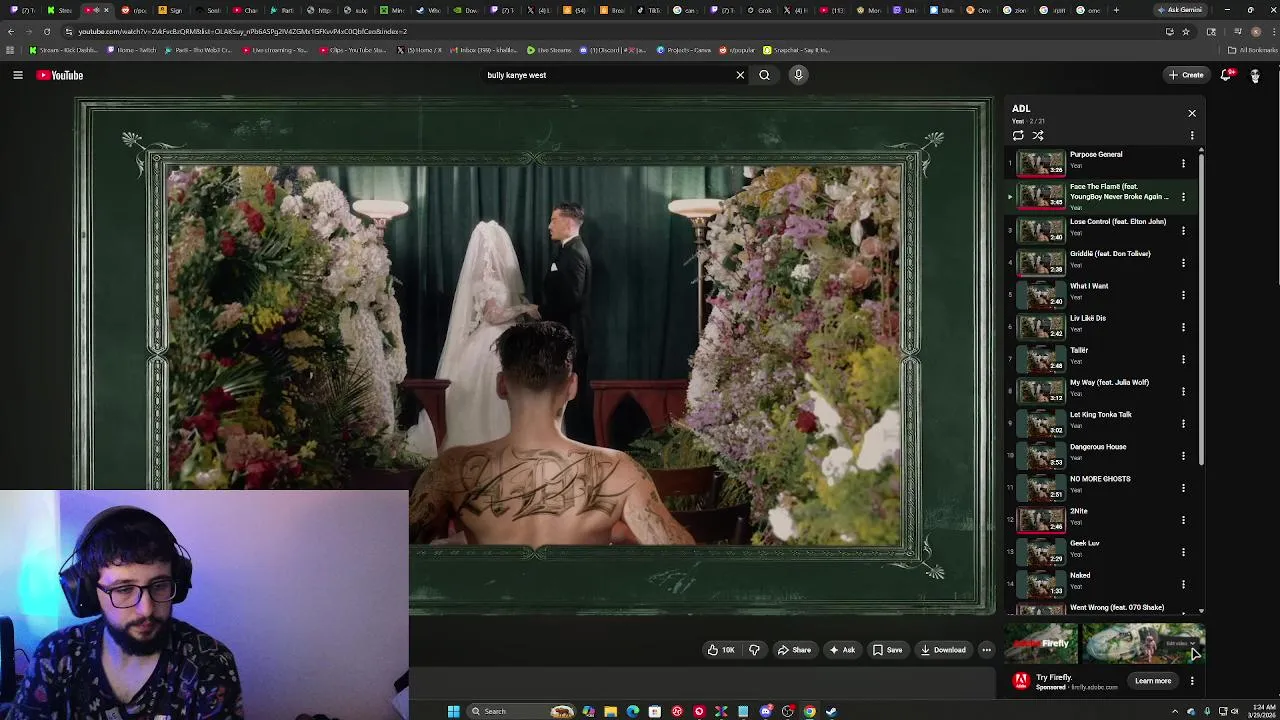The height and width of the screenshot is (720, 1280).
Task: Open options for 'Naked' track
Action: pyautogui.click(x=1183, y=583)
